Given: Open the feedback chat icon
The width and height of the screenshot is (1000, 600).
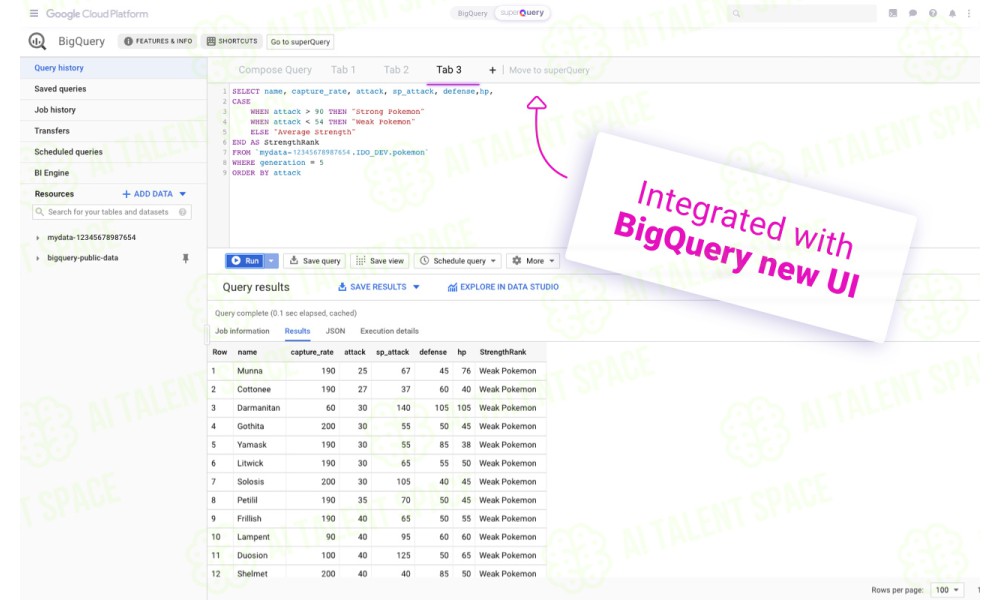Looking at the screenshot, I should click(913, 13).
